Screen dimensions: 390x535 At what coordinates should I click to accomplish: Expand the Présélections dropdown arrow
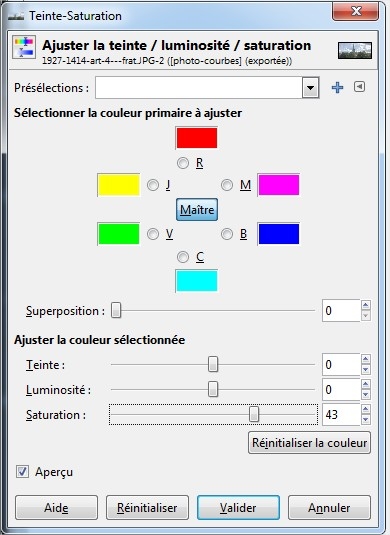[x=310, y=88]
